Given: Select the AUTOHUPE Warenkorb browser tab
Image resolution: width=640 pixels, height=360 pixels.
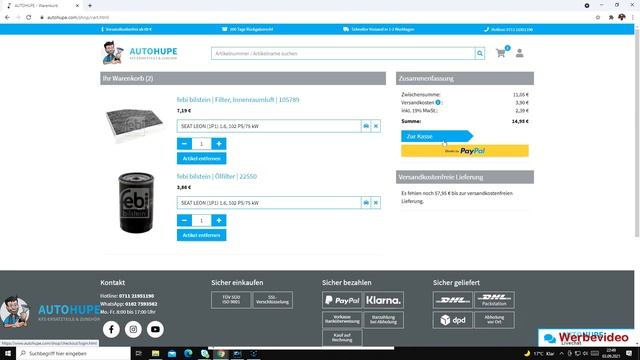Looking at the screenshot, I should coord(43,6).
